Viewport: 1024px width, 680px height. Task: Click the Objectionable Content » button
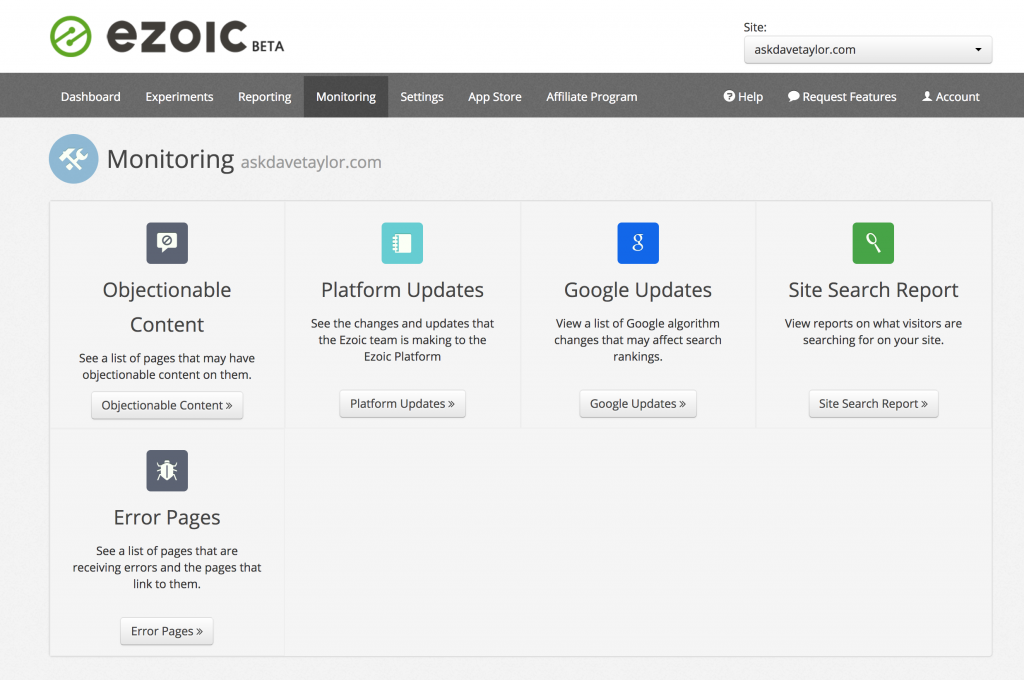167,406
